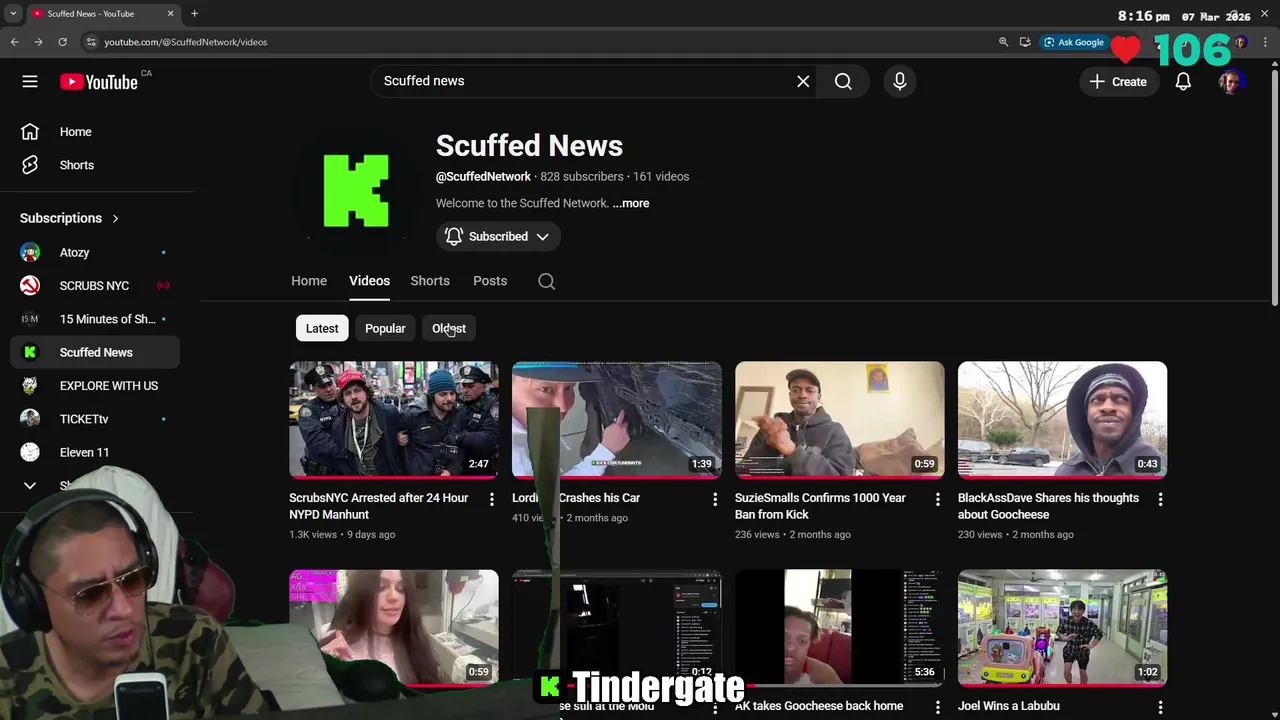Image resolution: width=1280 pixels, height=720 pixels.
Task: Open EXPLORE WITH US subscription
Action: click(96, 386)
